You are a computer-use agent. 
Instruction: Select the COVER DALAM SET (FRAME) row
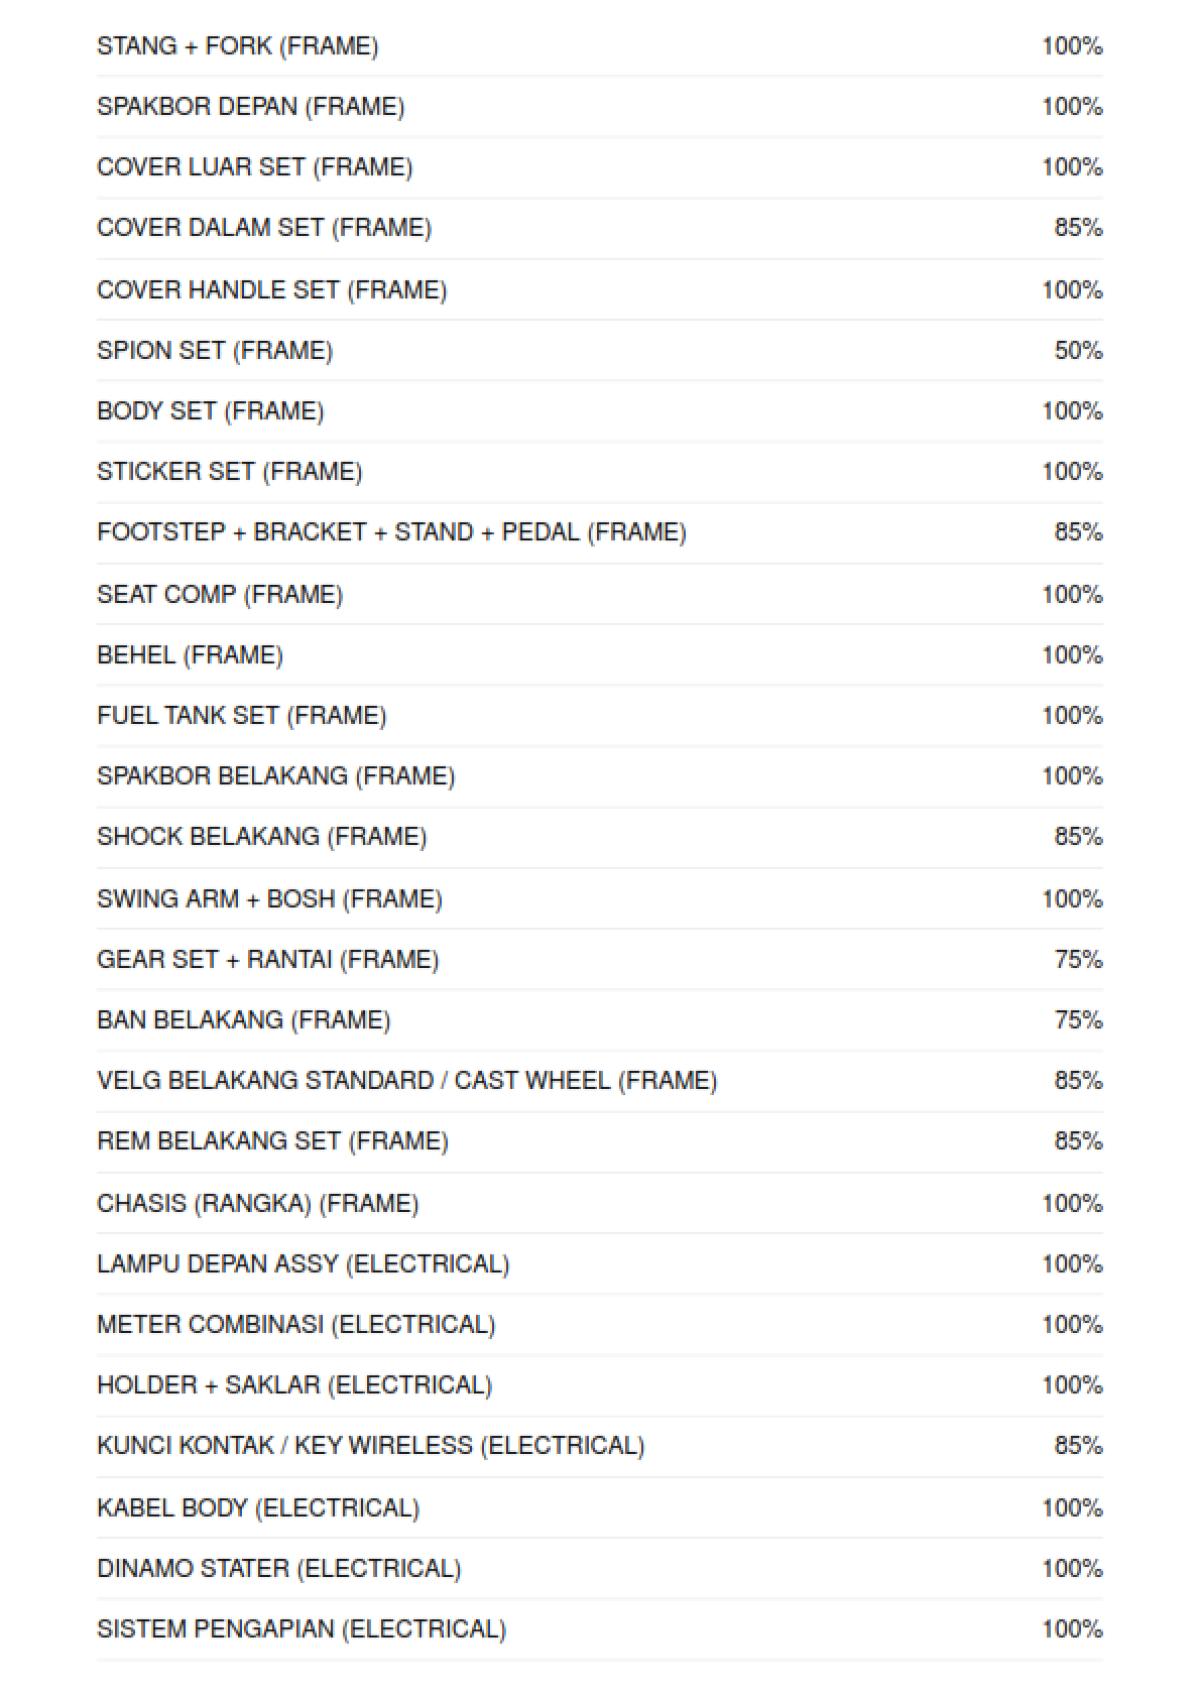(264, 228)
